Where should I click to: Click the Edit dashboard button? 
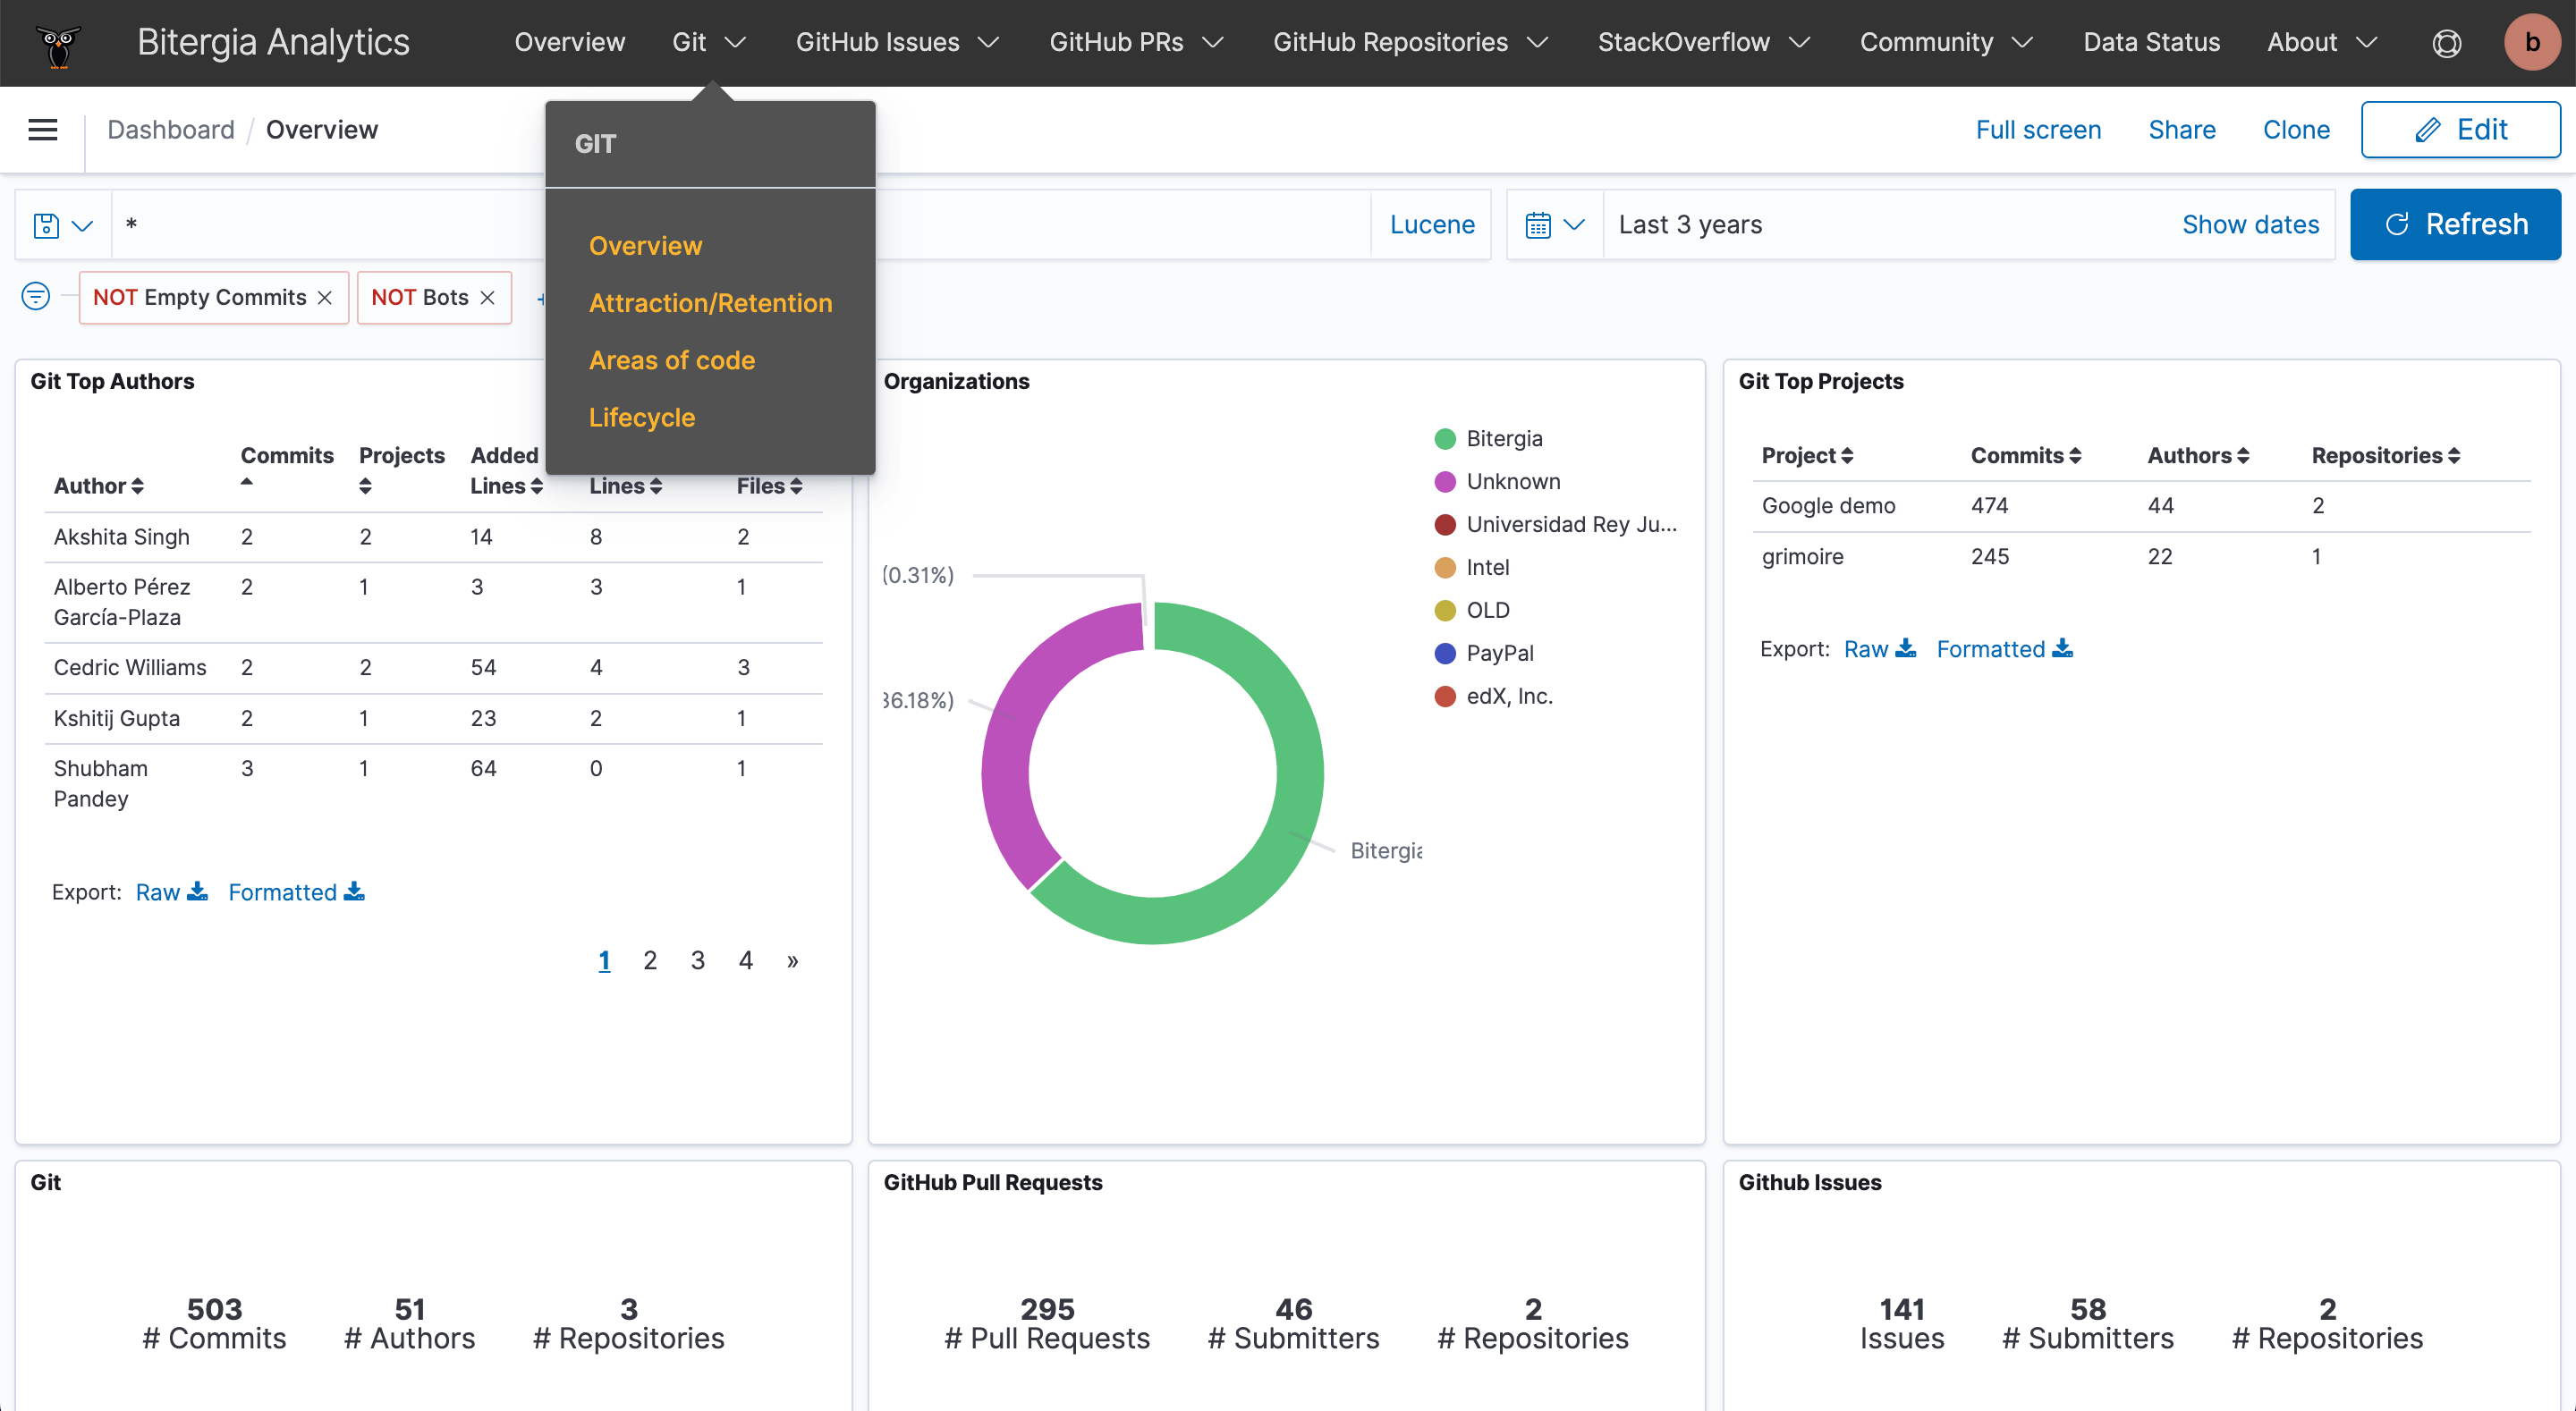(2460, 130)
